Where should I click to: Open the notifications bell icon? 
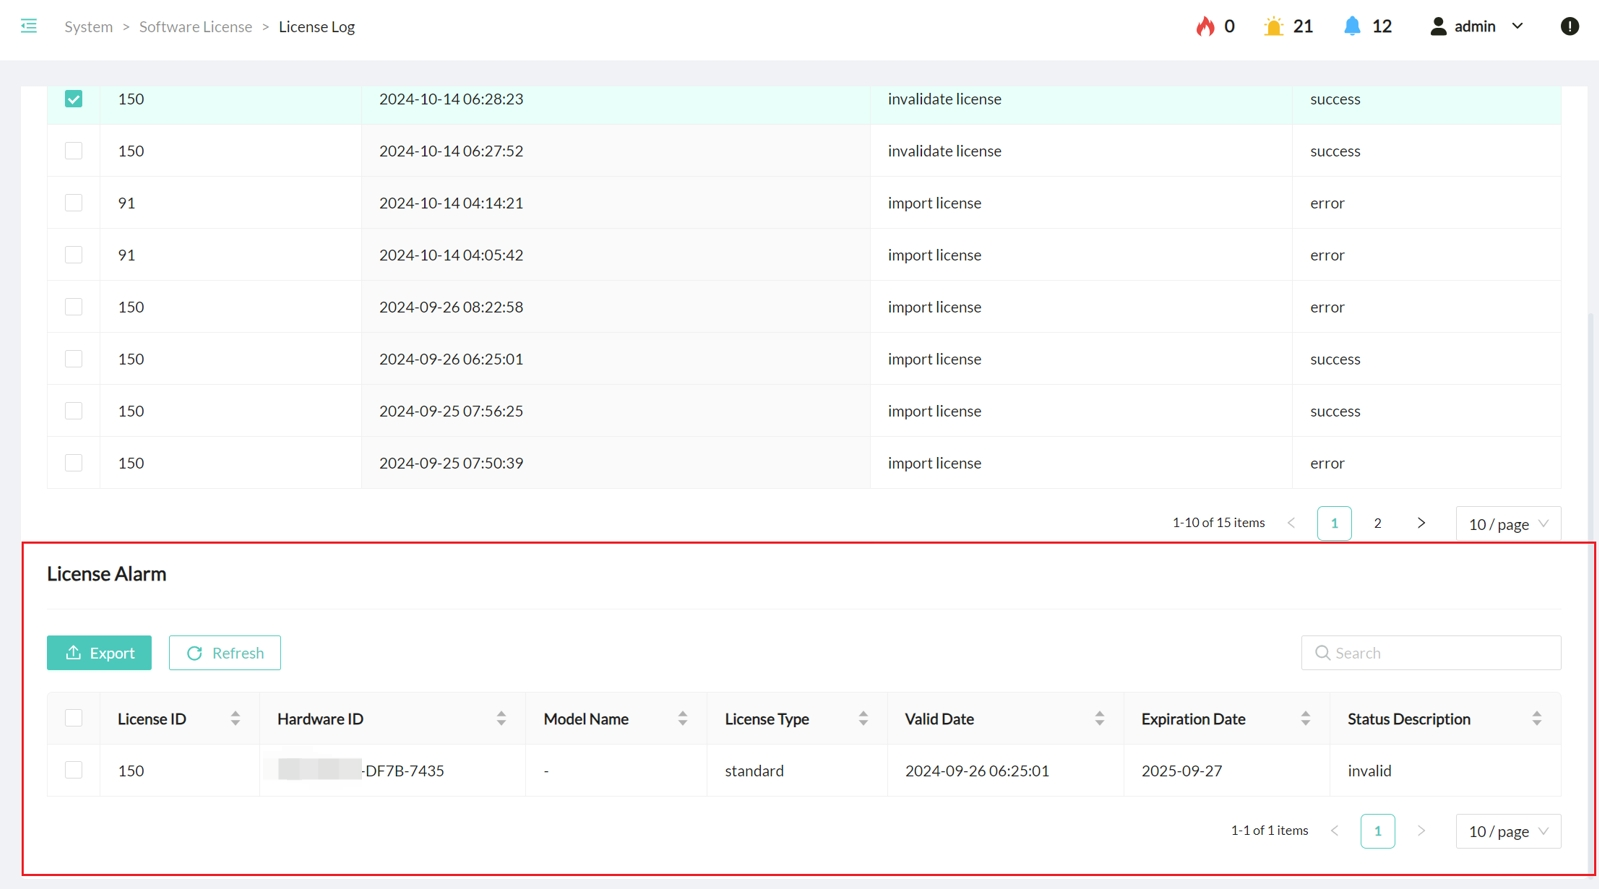point(1352,26)
